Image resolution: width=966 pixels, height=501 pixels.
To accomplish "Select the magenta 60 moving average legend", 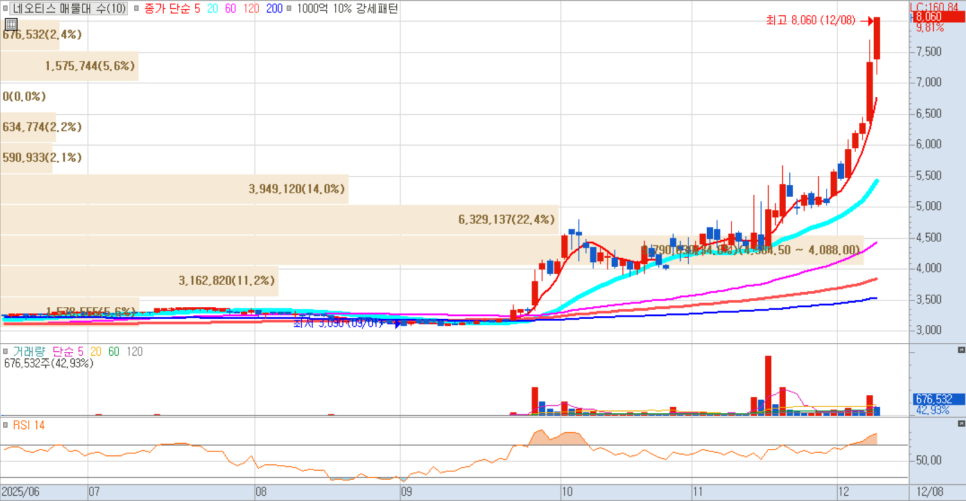I will tap(230, 9).
